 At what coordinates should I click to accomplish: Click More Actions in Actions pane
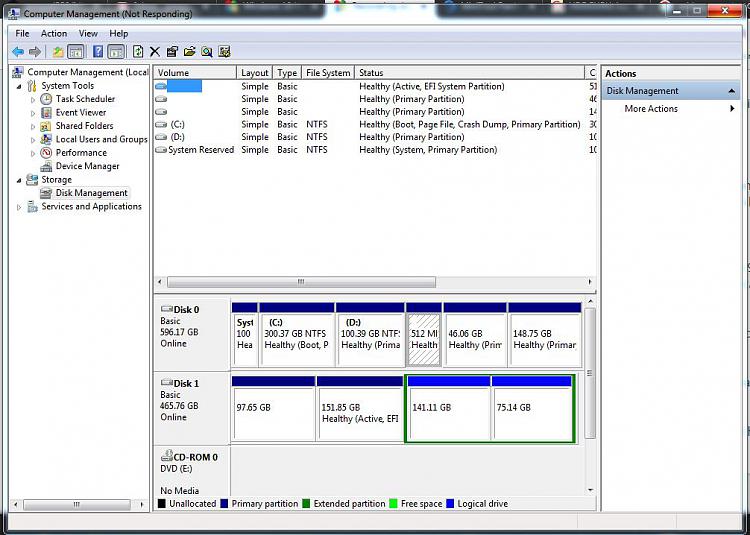651,109
